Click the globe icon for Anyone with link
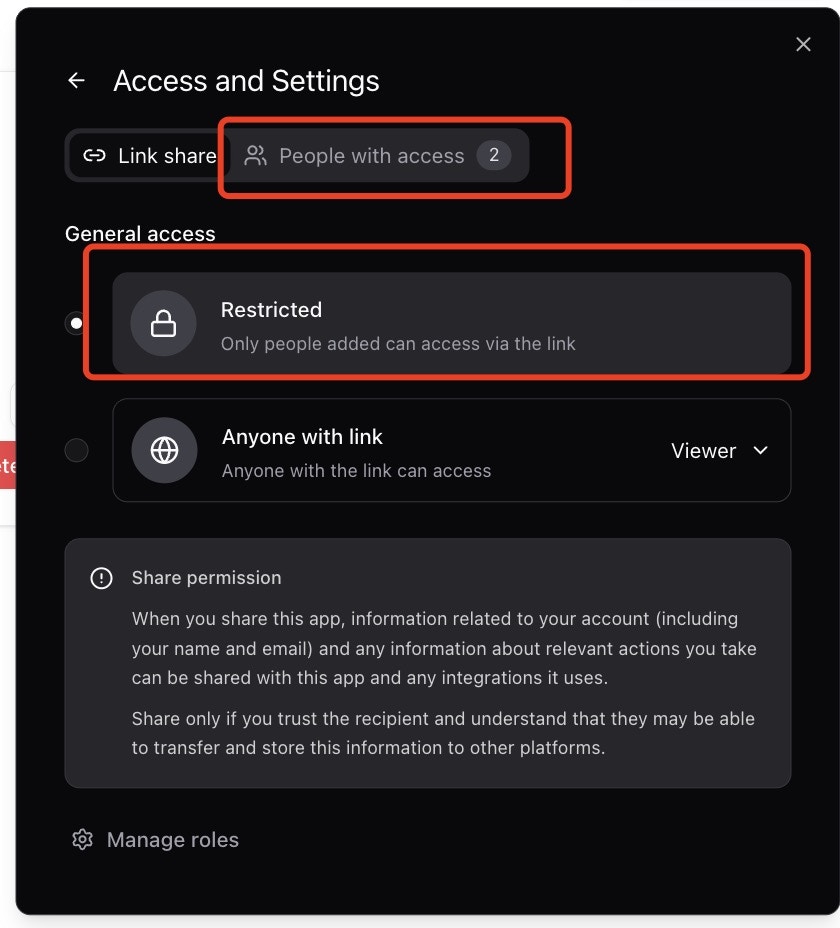The width and height of the screenshot is (840, 928). pos(164,450)
